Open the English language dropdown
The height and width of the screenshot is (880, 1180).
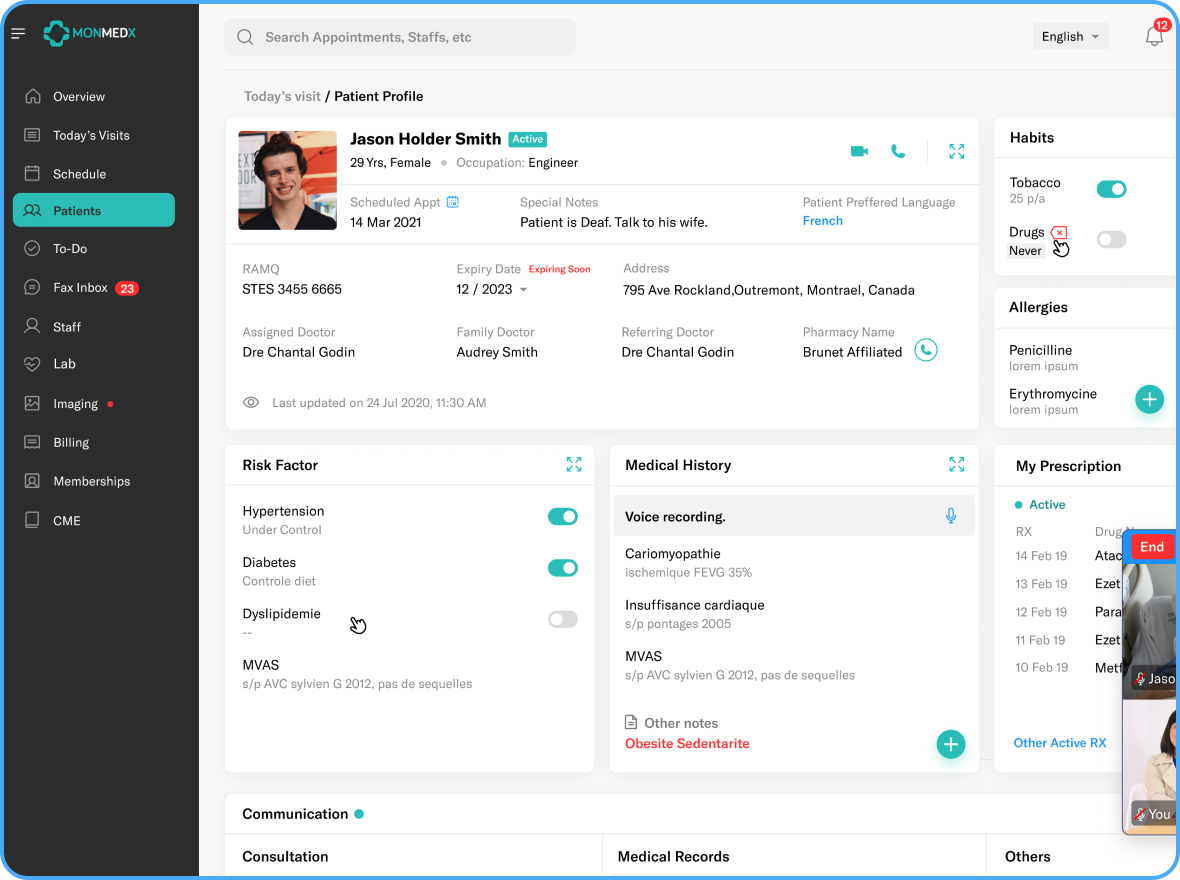coord(1070,37)
